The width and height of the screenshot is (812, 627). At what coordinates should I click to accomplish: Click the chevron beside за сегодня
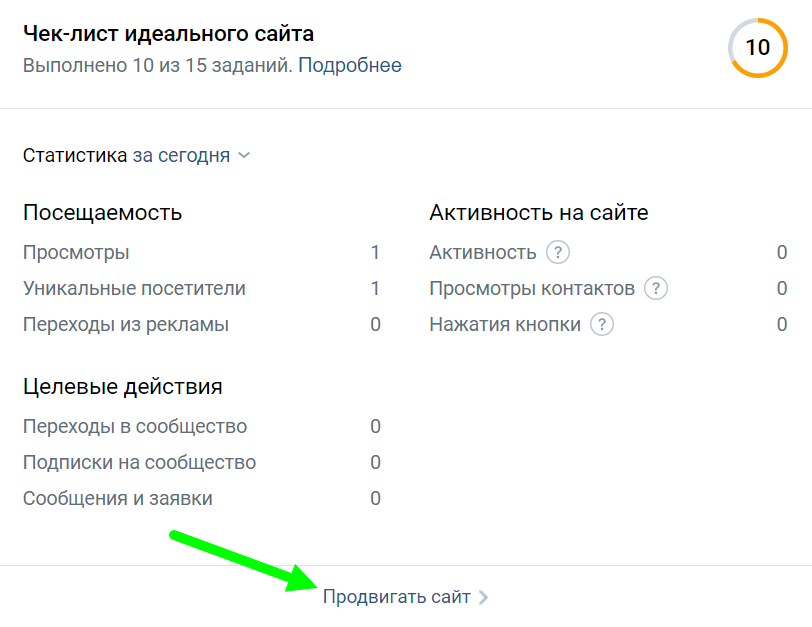click(x=244, y=155)
